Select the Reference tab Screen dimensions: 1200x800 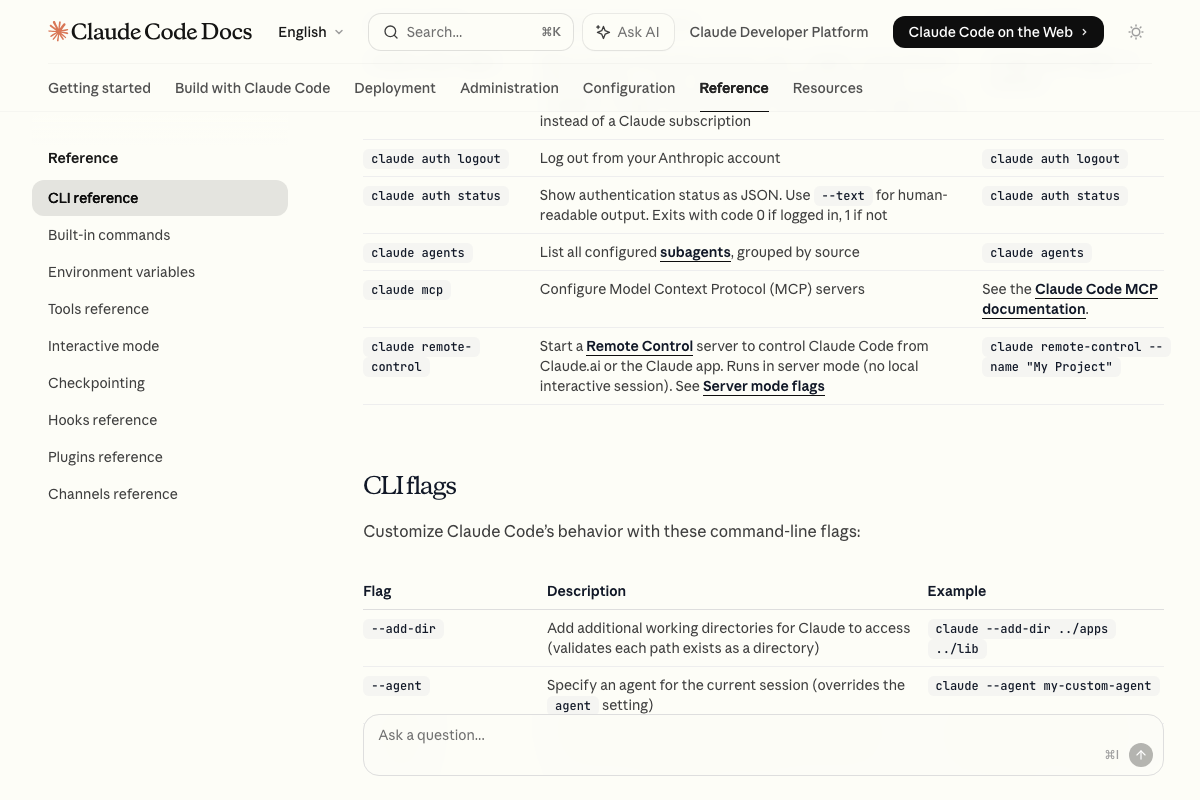[733, 88]
